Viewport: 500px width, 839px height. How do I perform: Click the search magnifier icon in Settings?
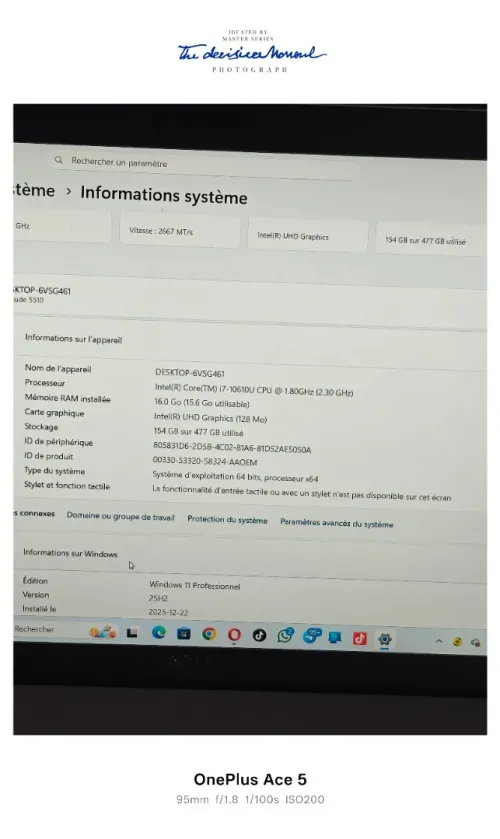coord(59,159)
